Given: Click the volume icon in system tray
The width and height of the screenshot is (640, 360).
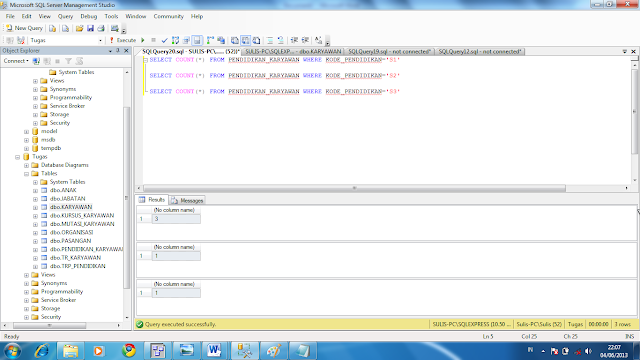Looking at the screenshot, I should 588,351.
